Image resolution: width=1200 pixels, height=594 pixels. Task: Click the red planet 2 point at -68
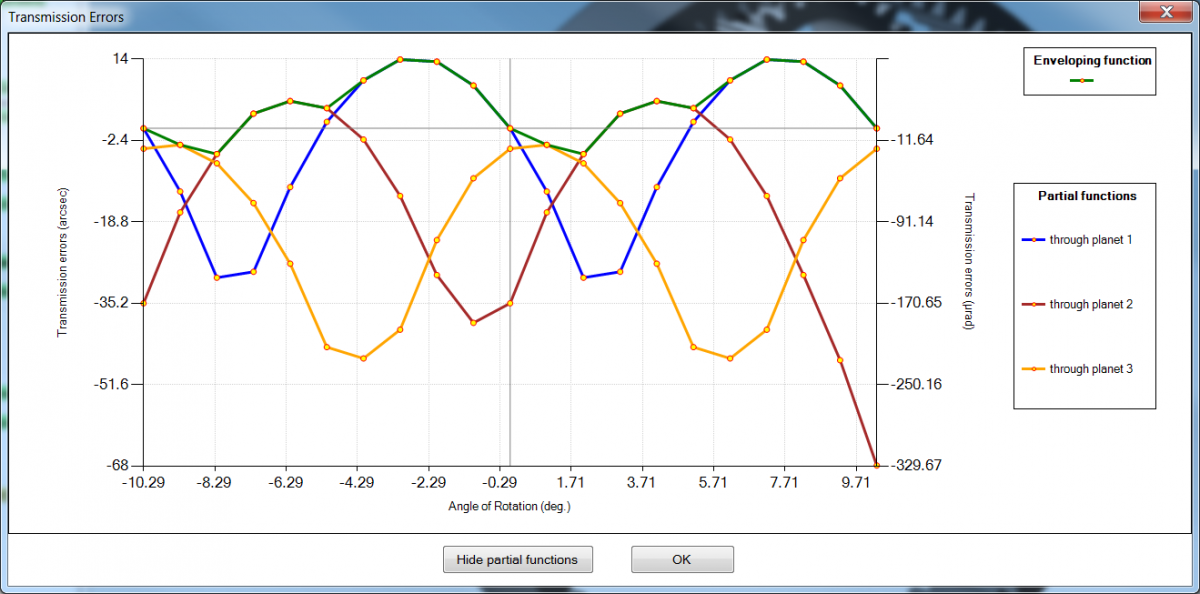tap(877, 465)
